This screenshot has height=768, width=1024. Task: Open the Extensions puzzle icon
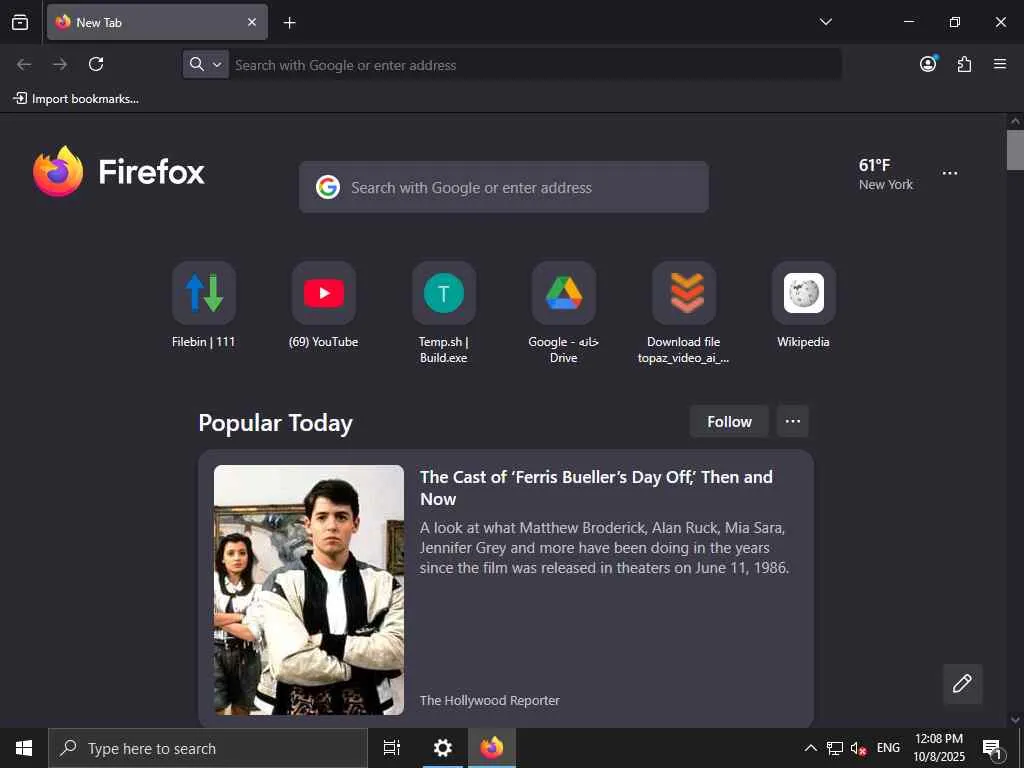click(x=964, y=64)
